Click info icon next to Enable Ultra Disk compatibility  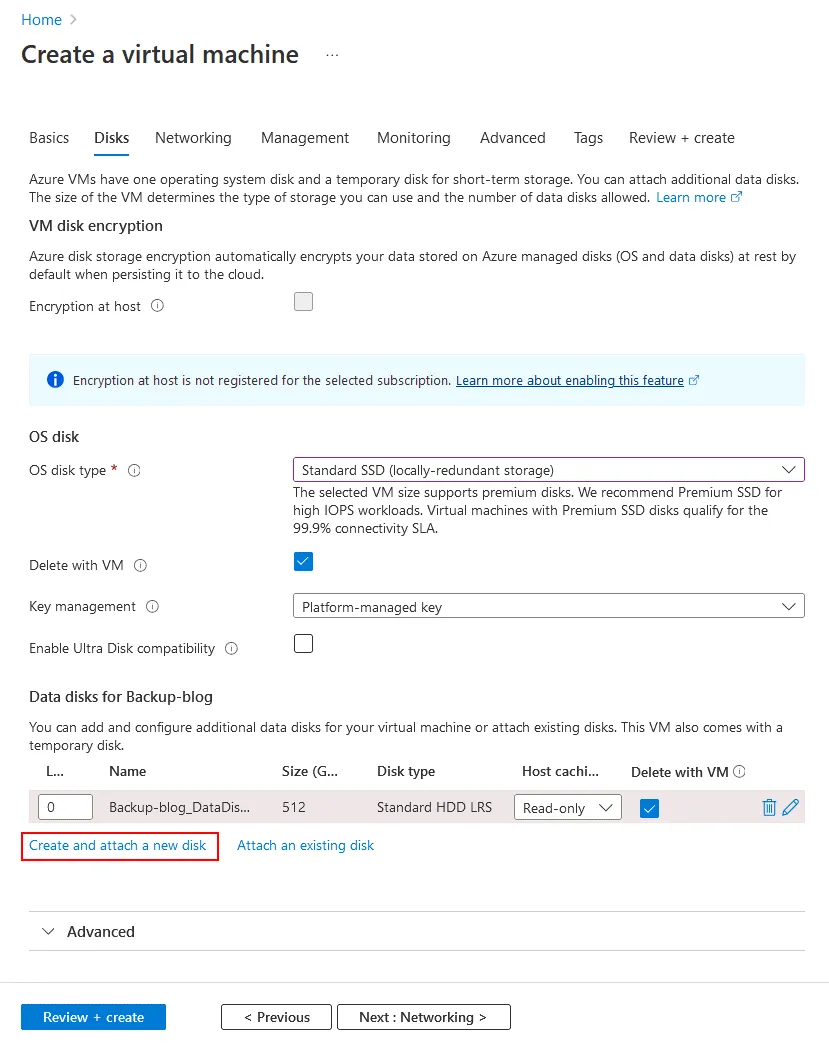[x=232, y=648]
